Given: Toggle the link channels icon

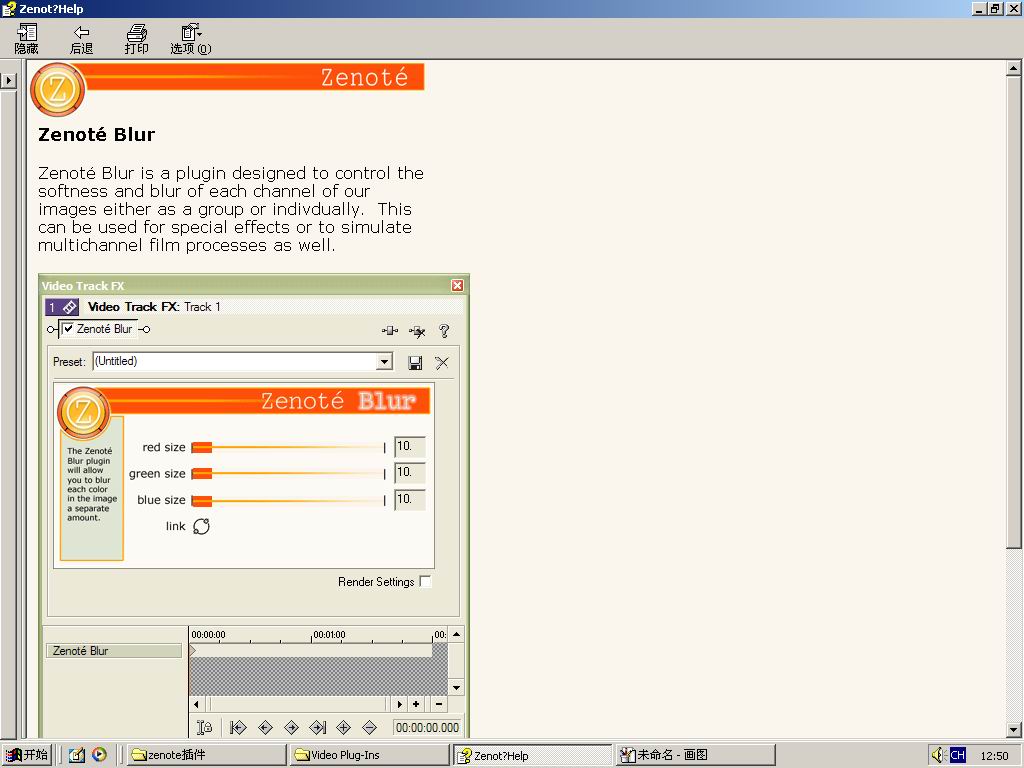Looking at the screenshot, I should coord(201,526).
